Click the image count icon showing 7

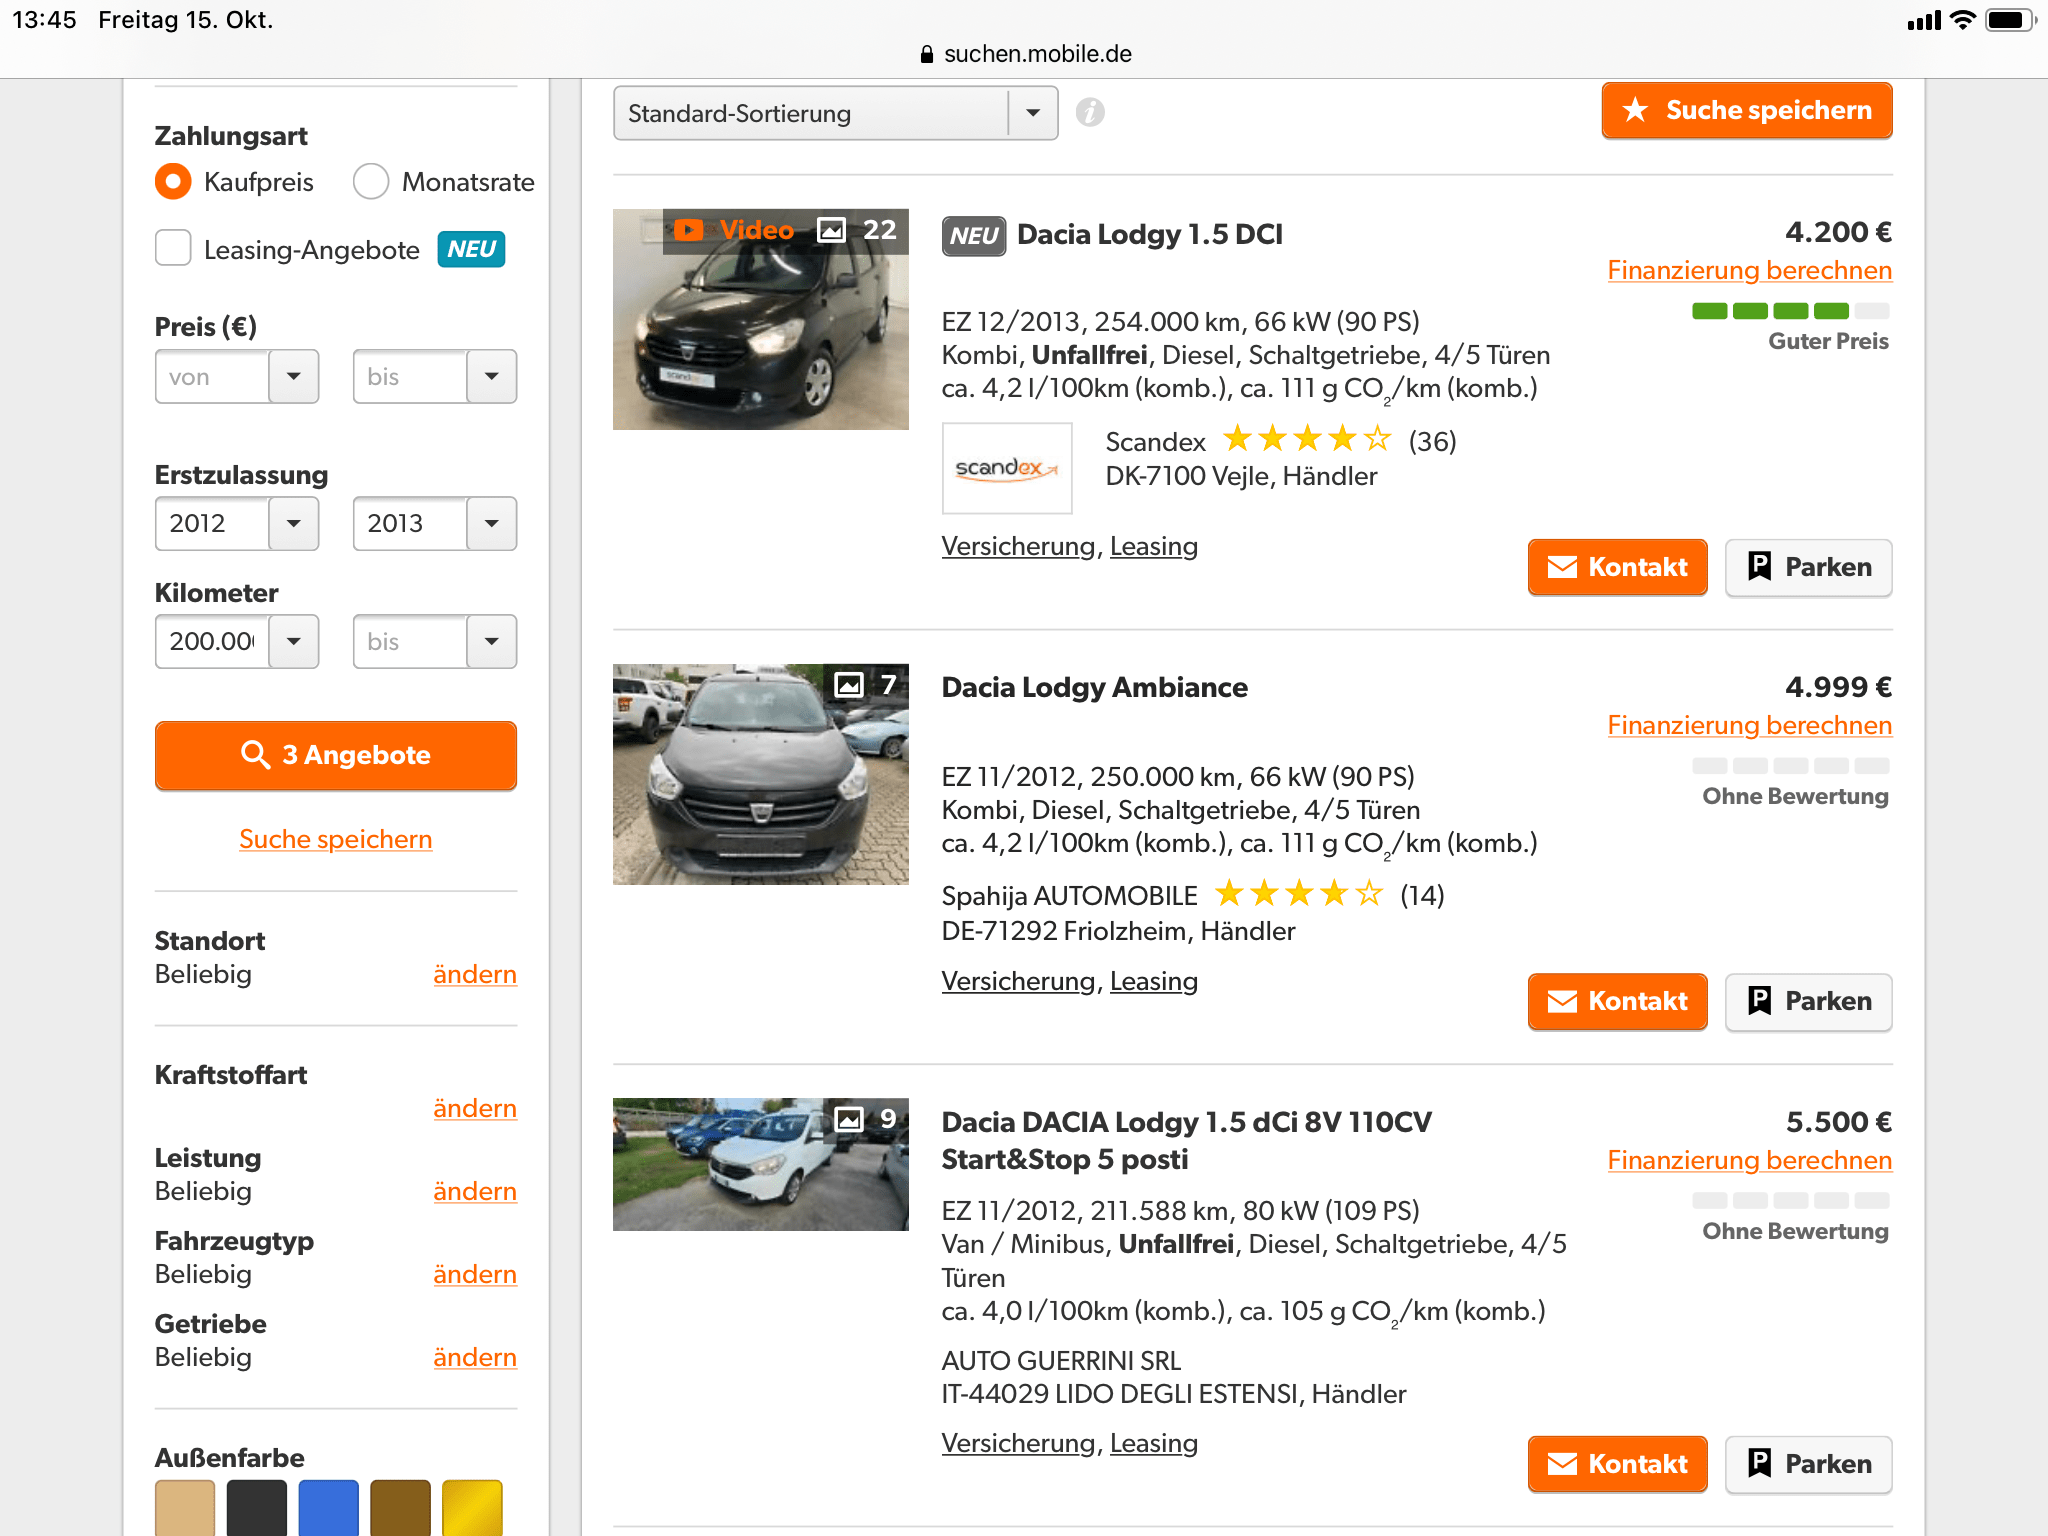849,685
